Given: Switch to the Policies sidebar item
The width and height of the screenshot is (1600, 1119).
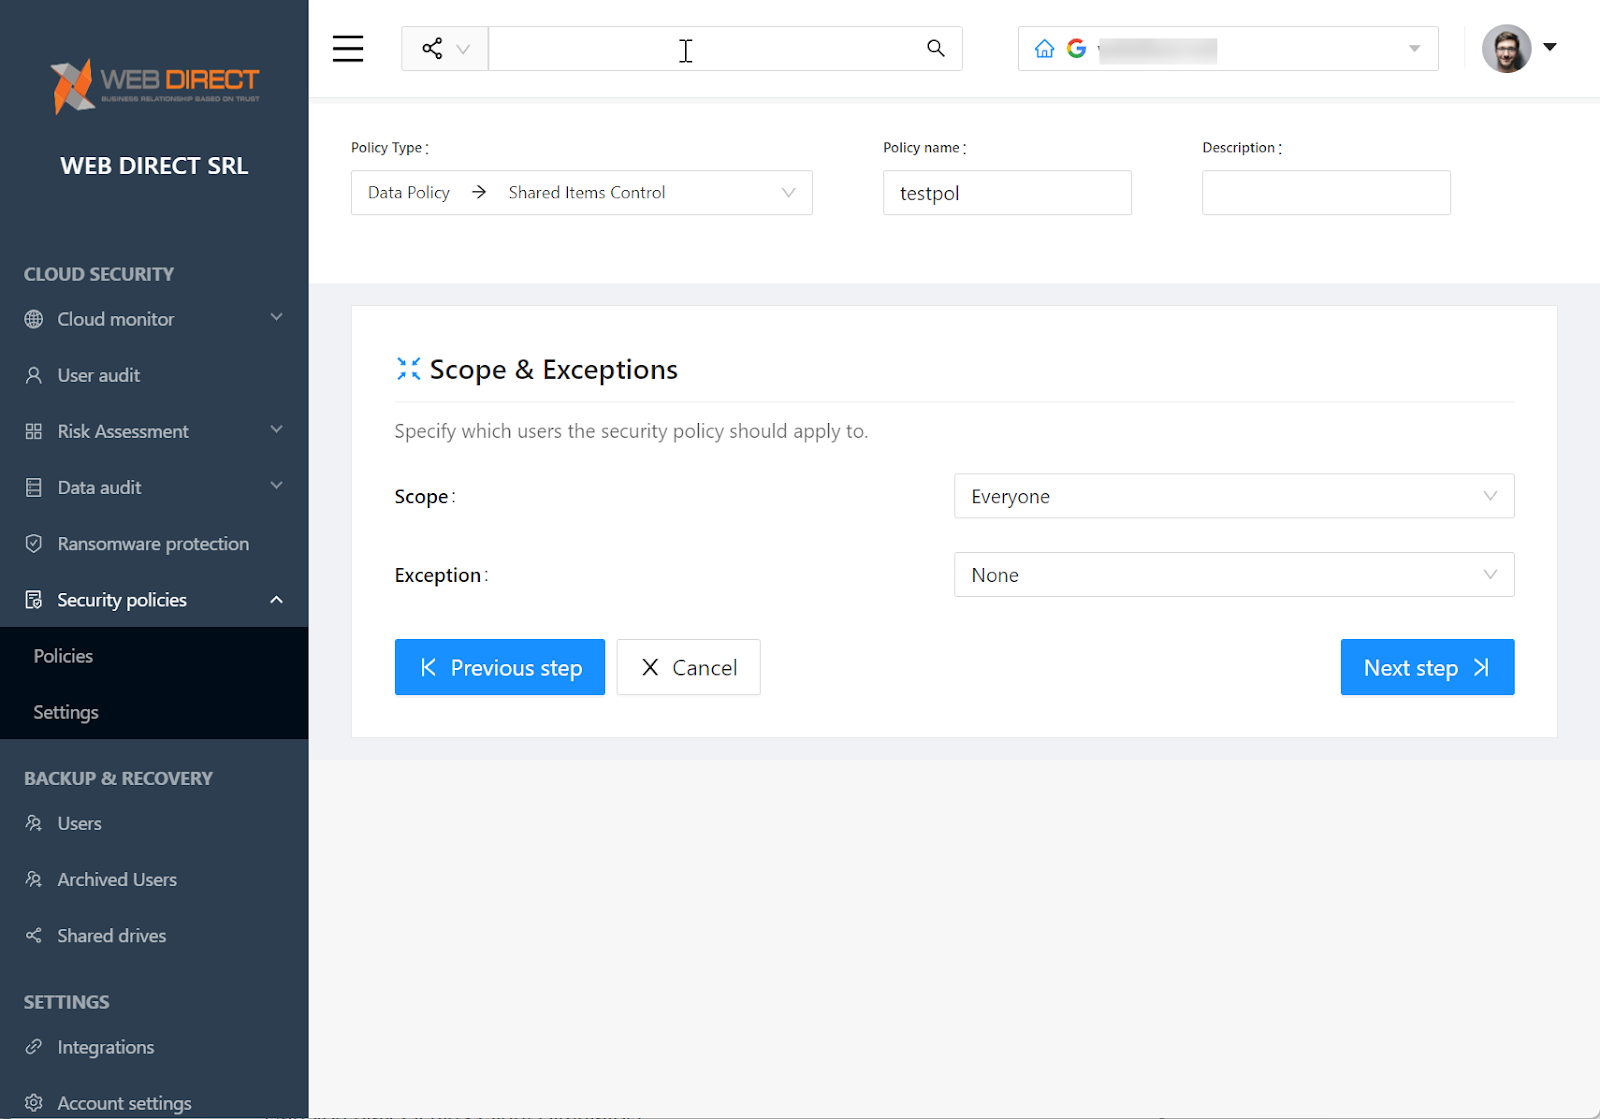Looking at the screenshot, I should pyautogui.click(x=62, y=656).
